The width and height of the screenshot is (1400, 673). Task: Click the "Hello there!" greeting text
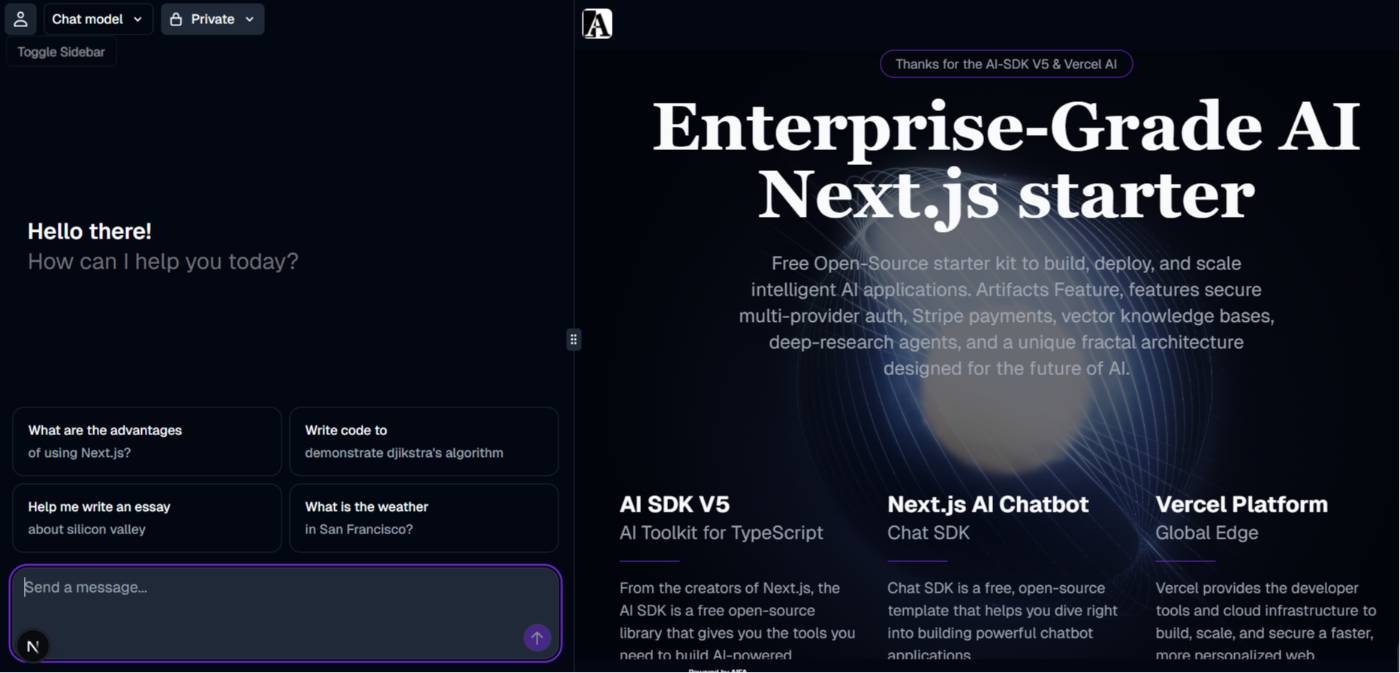[90, 231]
